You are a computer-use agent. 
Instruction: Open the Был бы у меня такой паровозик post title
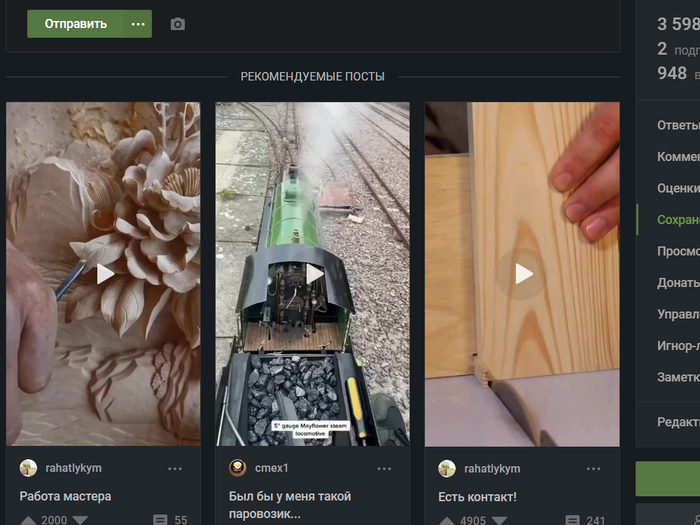point(290,505)
